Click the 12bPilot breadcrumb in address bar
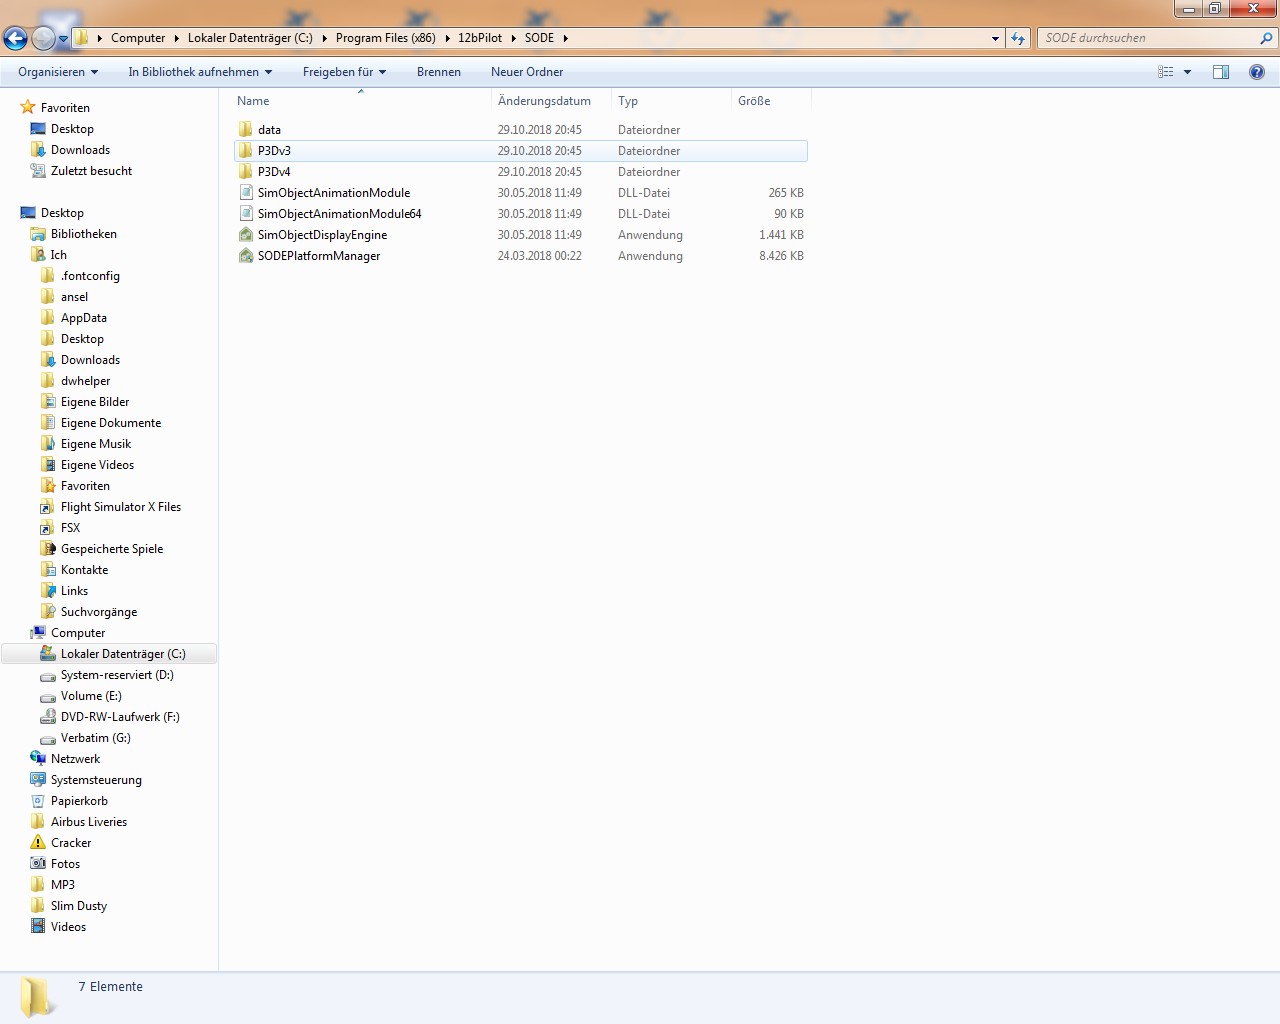 point(480,38)
